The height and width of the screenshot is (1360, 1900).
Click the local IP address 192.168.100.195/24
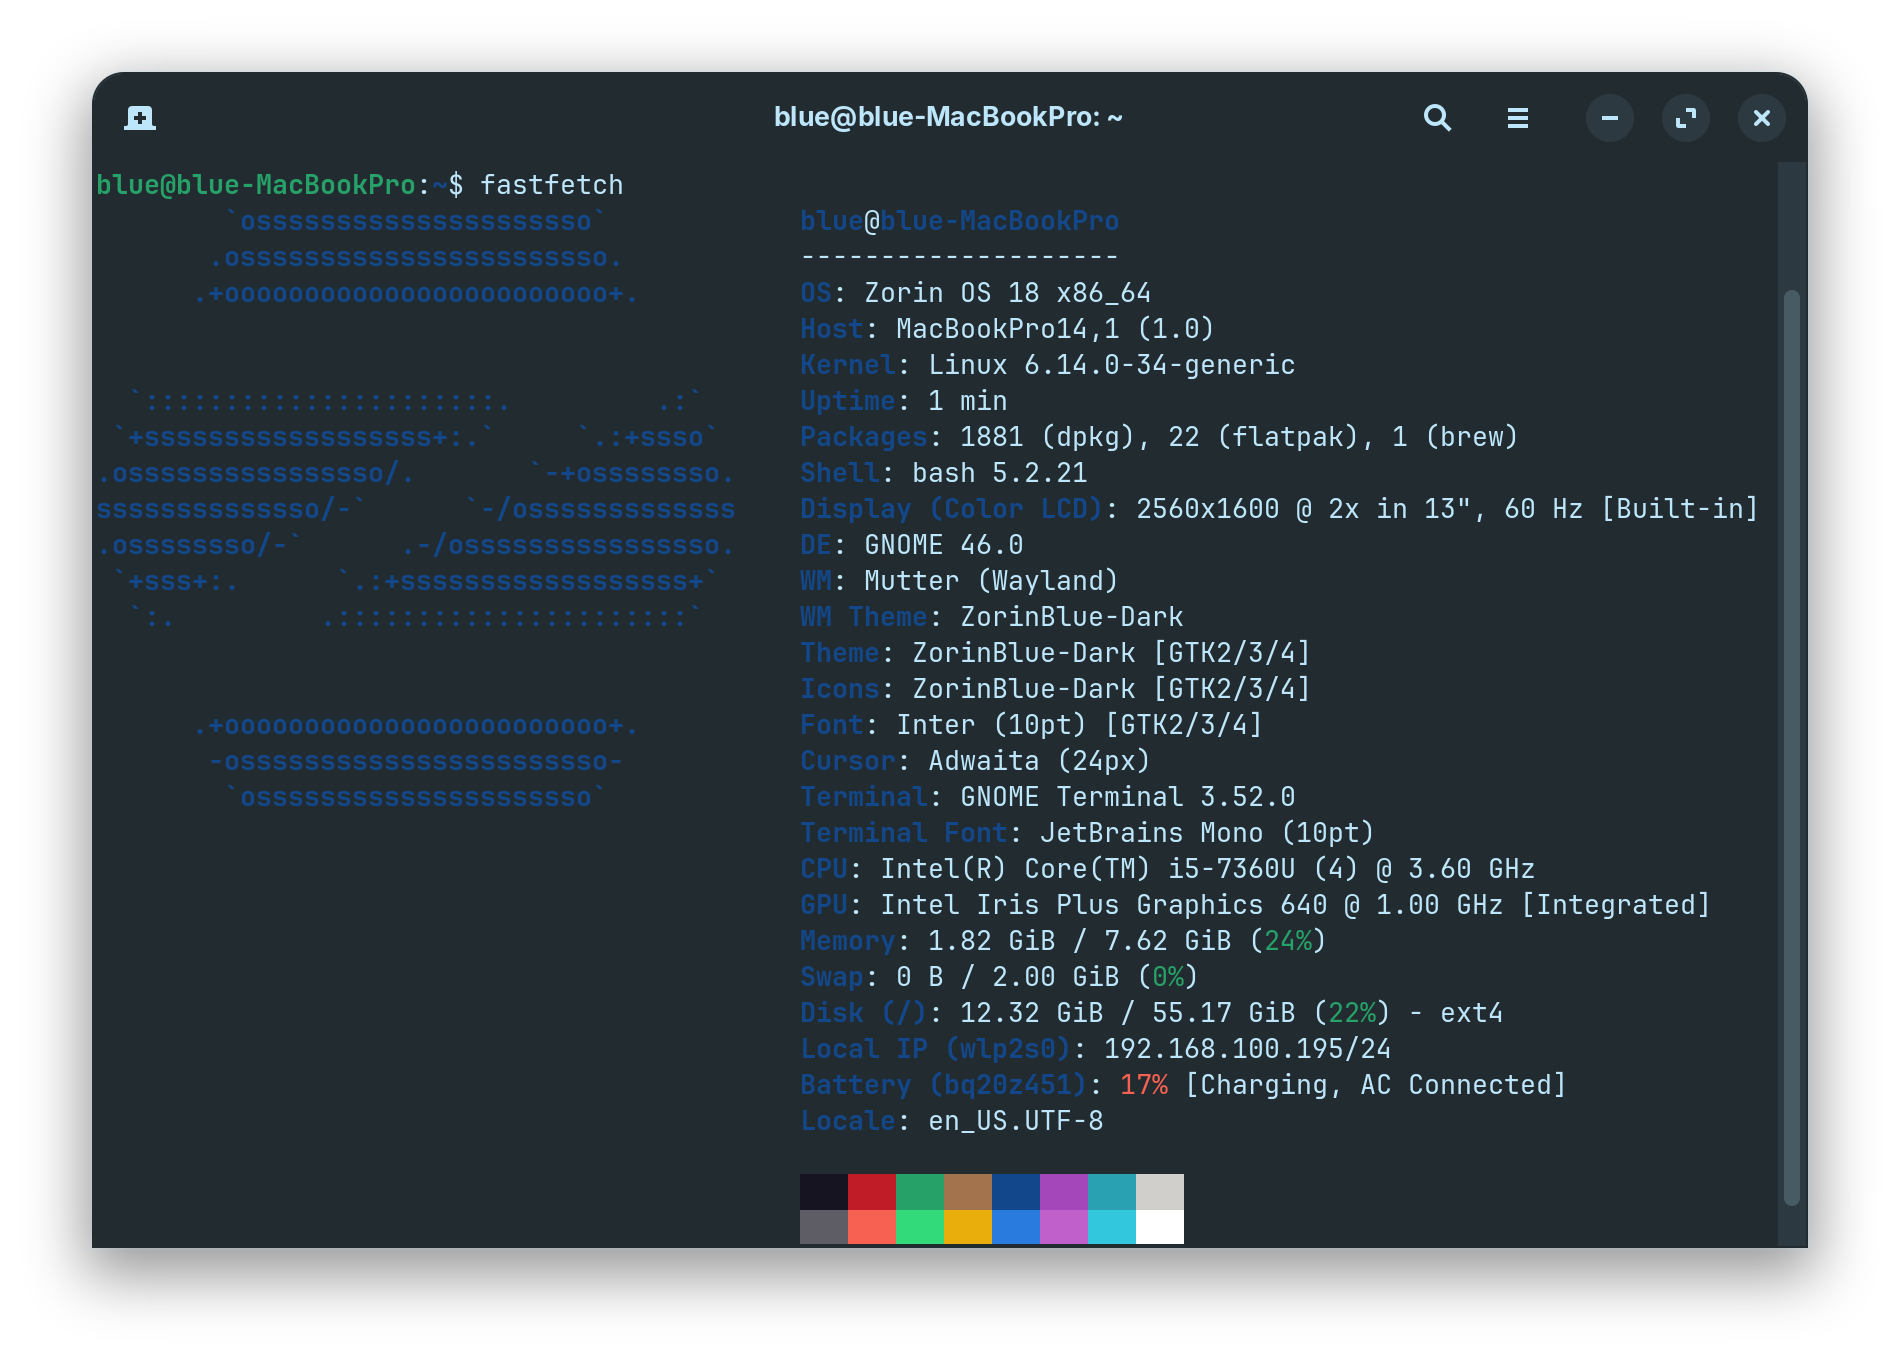pos(1246,1049)
